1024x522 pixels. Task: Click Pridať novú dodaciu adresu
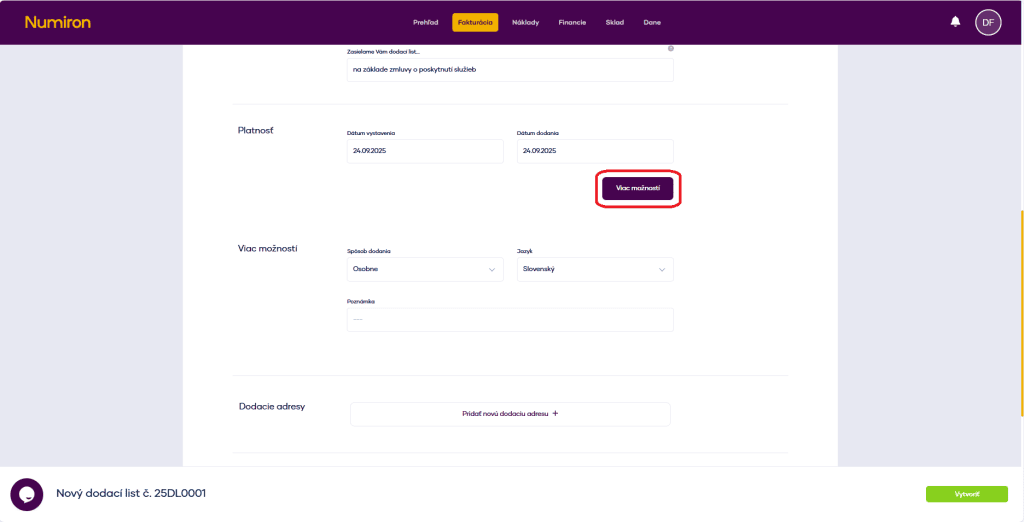pyautogui.click(x=510, y=413)
